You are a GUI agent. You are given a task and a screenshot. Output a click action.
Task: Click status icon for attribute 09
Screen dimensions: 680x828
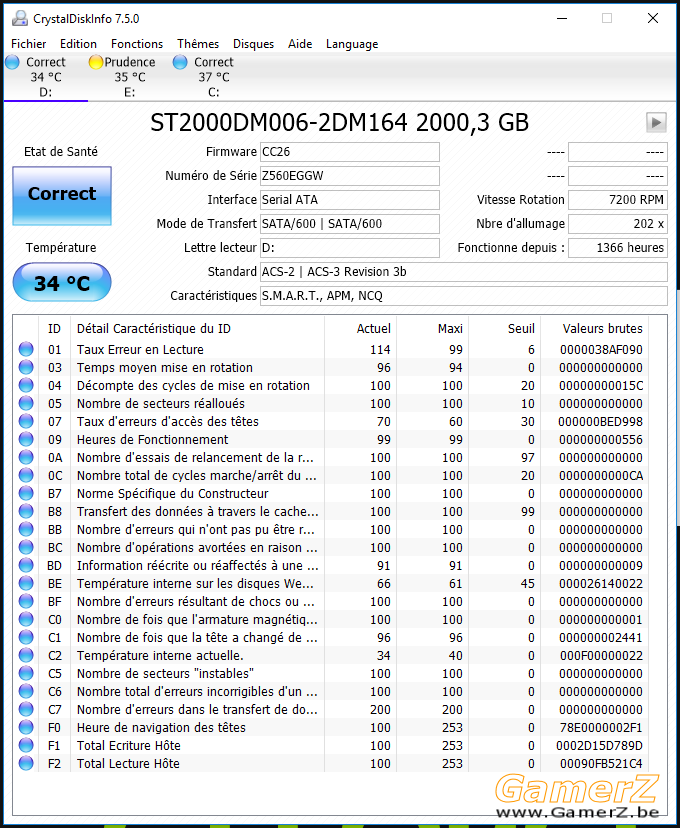tap(26, 439)
